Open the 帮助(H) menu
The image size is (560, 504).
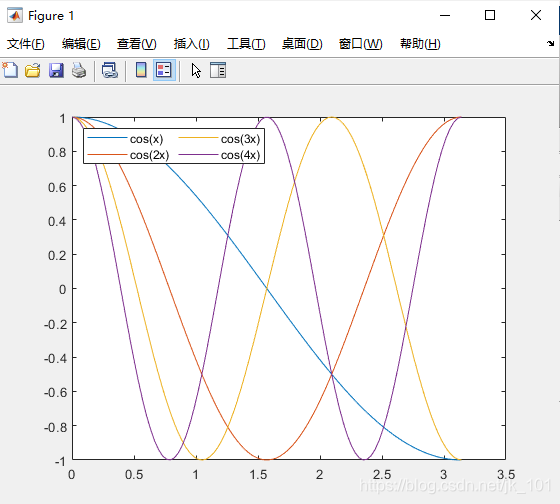coord(420,44)
